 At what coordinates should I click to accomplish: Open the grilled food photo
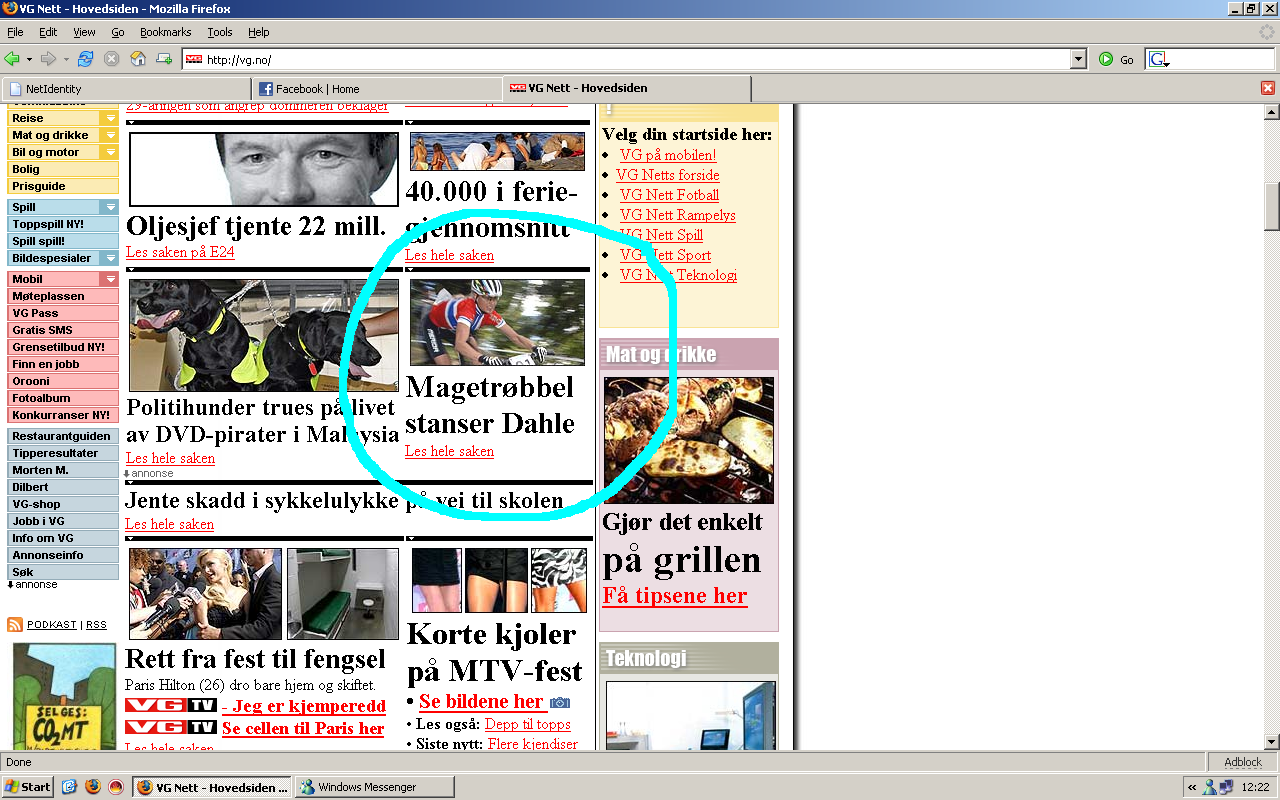pyautogui.click(x=689, y=440)
